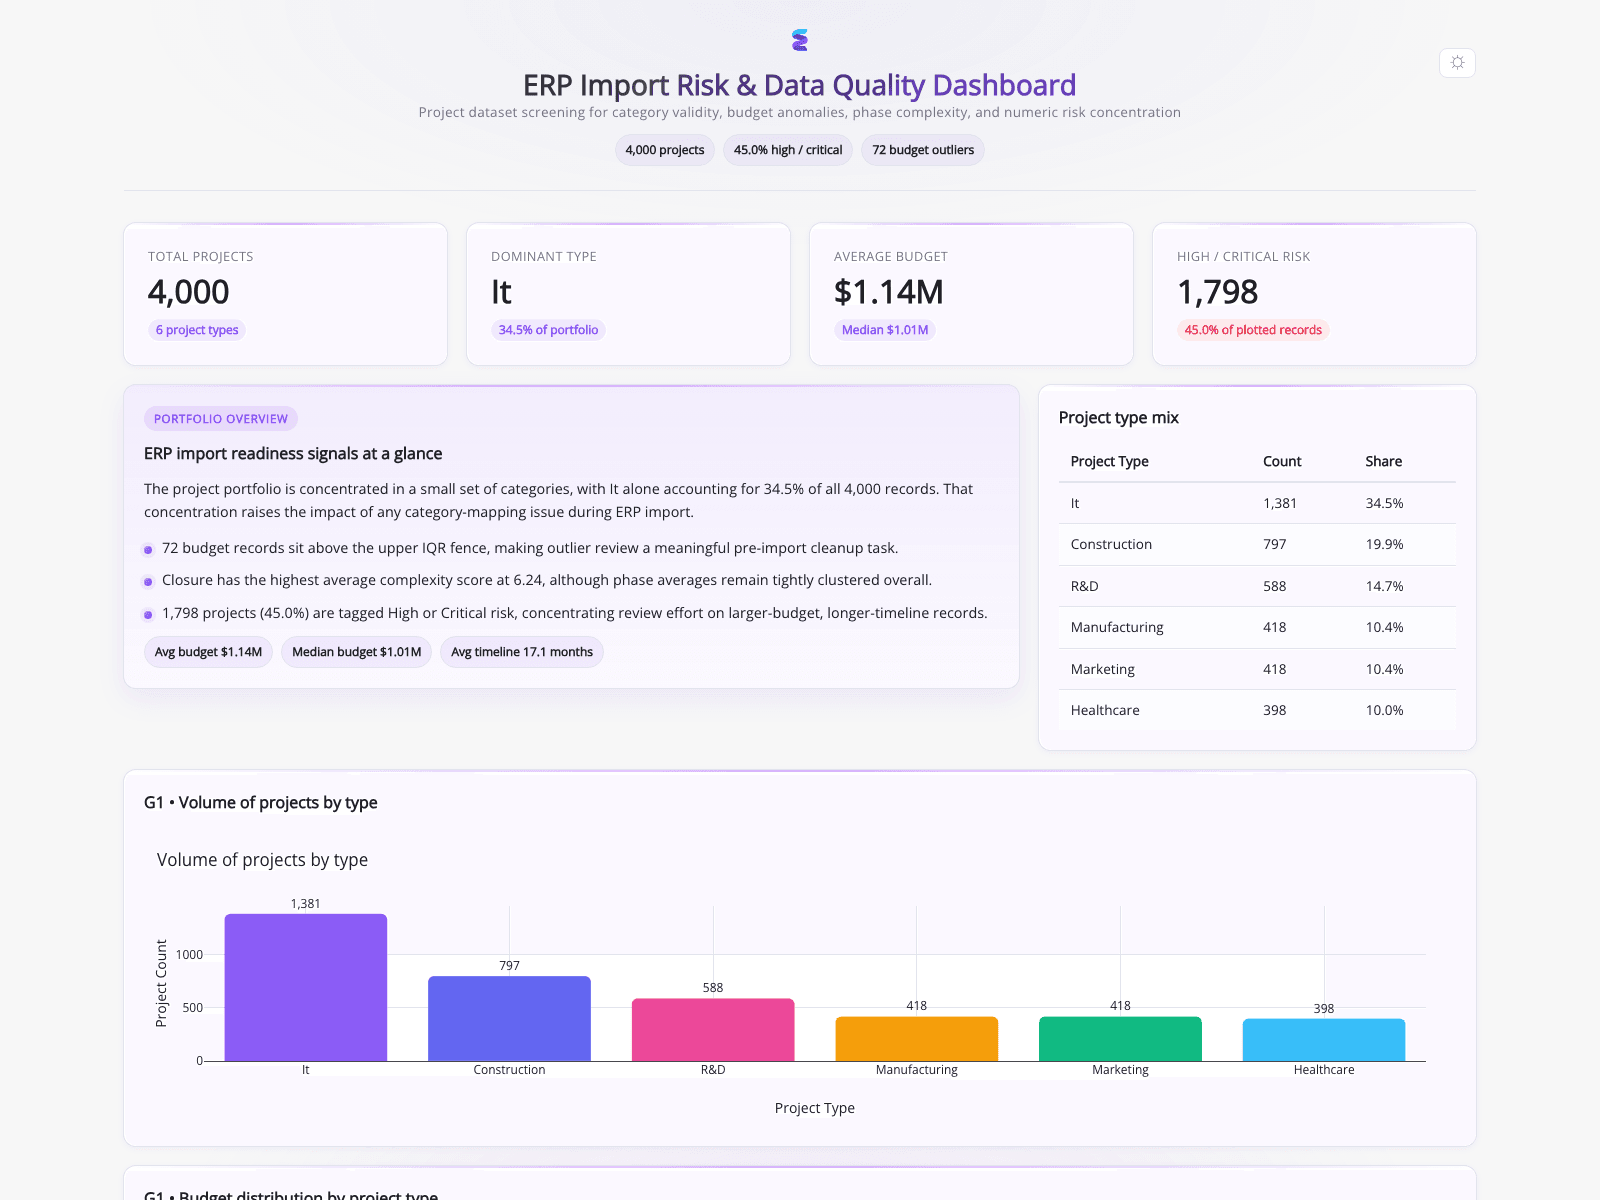Select the 'Healthcare' table row label
Viewport: 1600px width, 1200px height.
[1105, 710]
